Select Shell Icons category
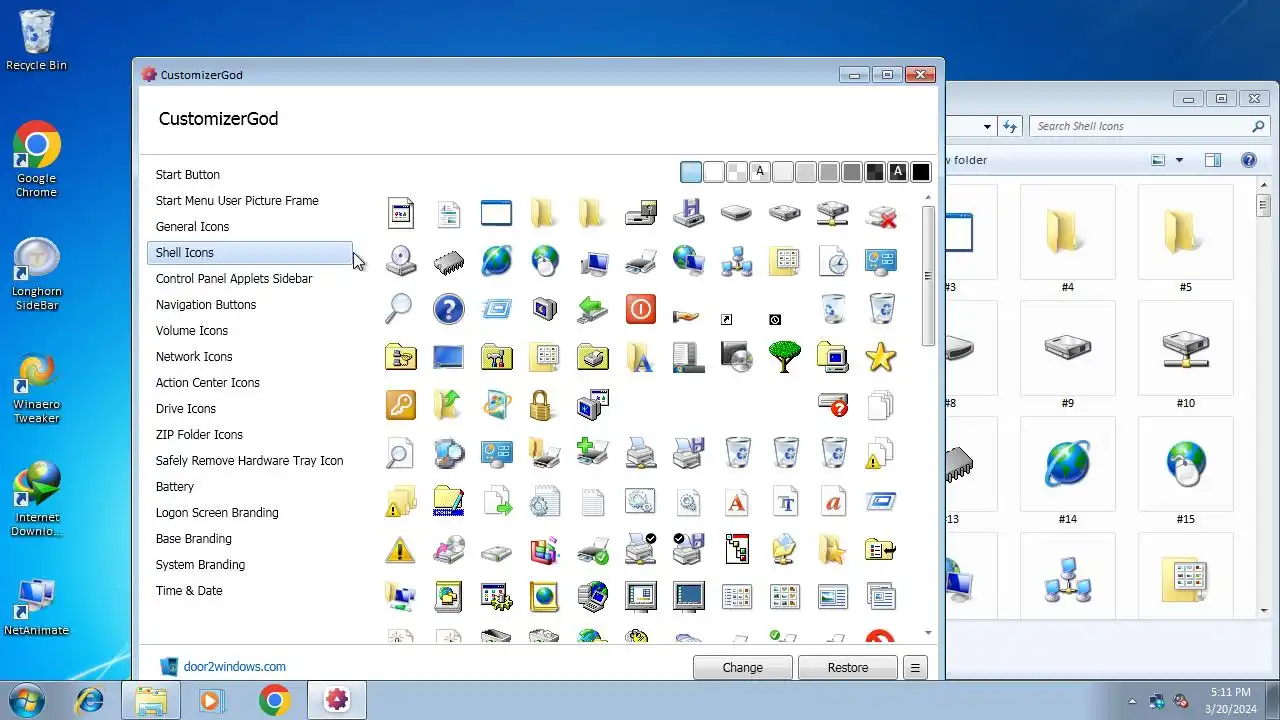The width and height of the screenshot is (1280, 720). coord(250,252)
